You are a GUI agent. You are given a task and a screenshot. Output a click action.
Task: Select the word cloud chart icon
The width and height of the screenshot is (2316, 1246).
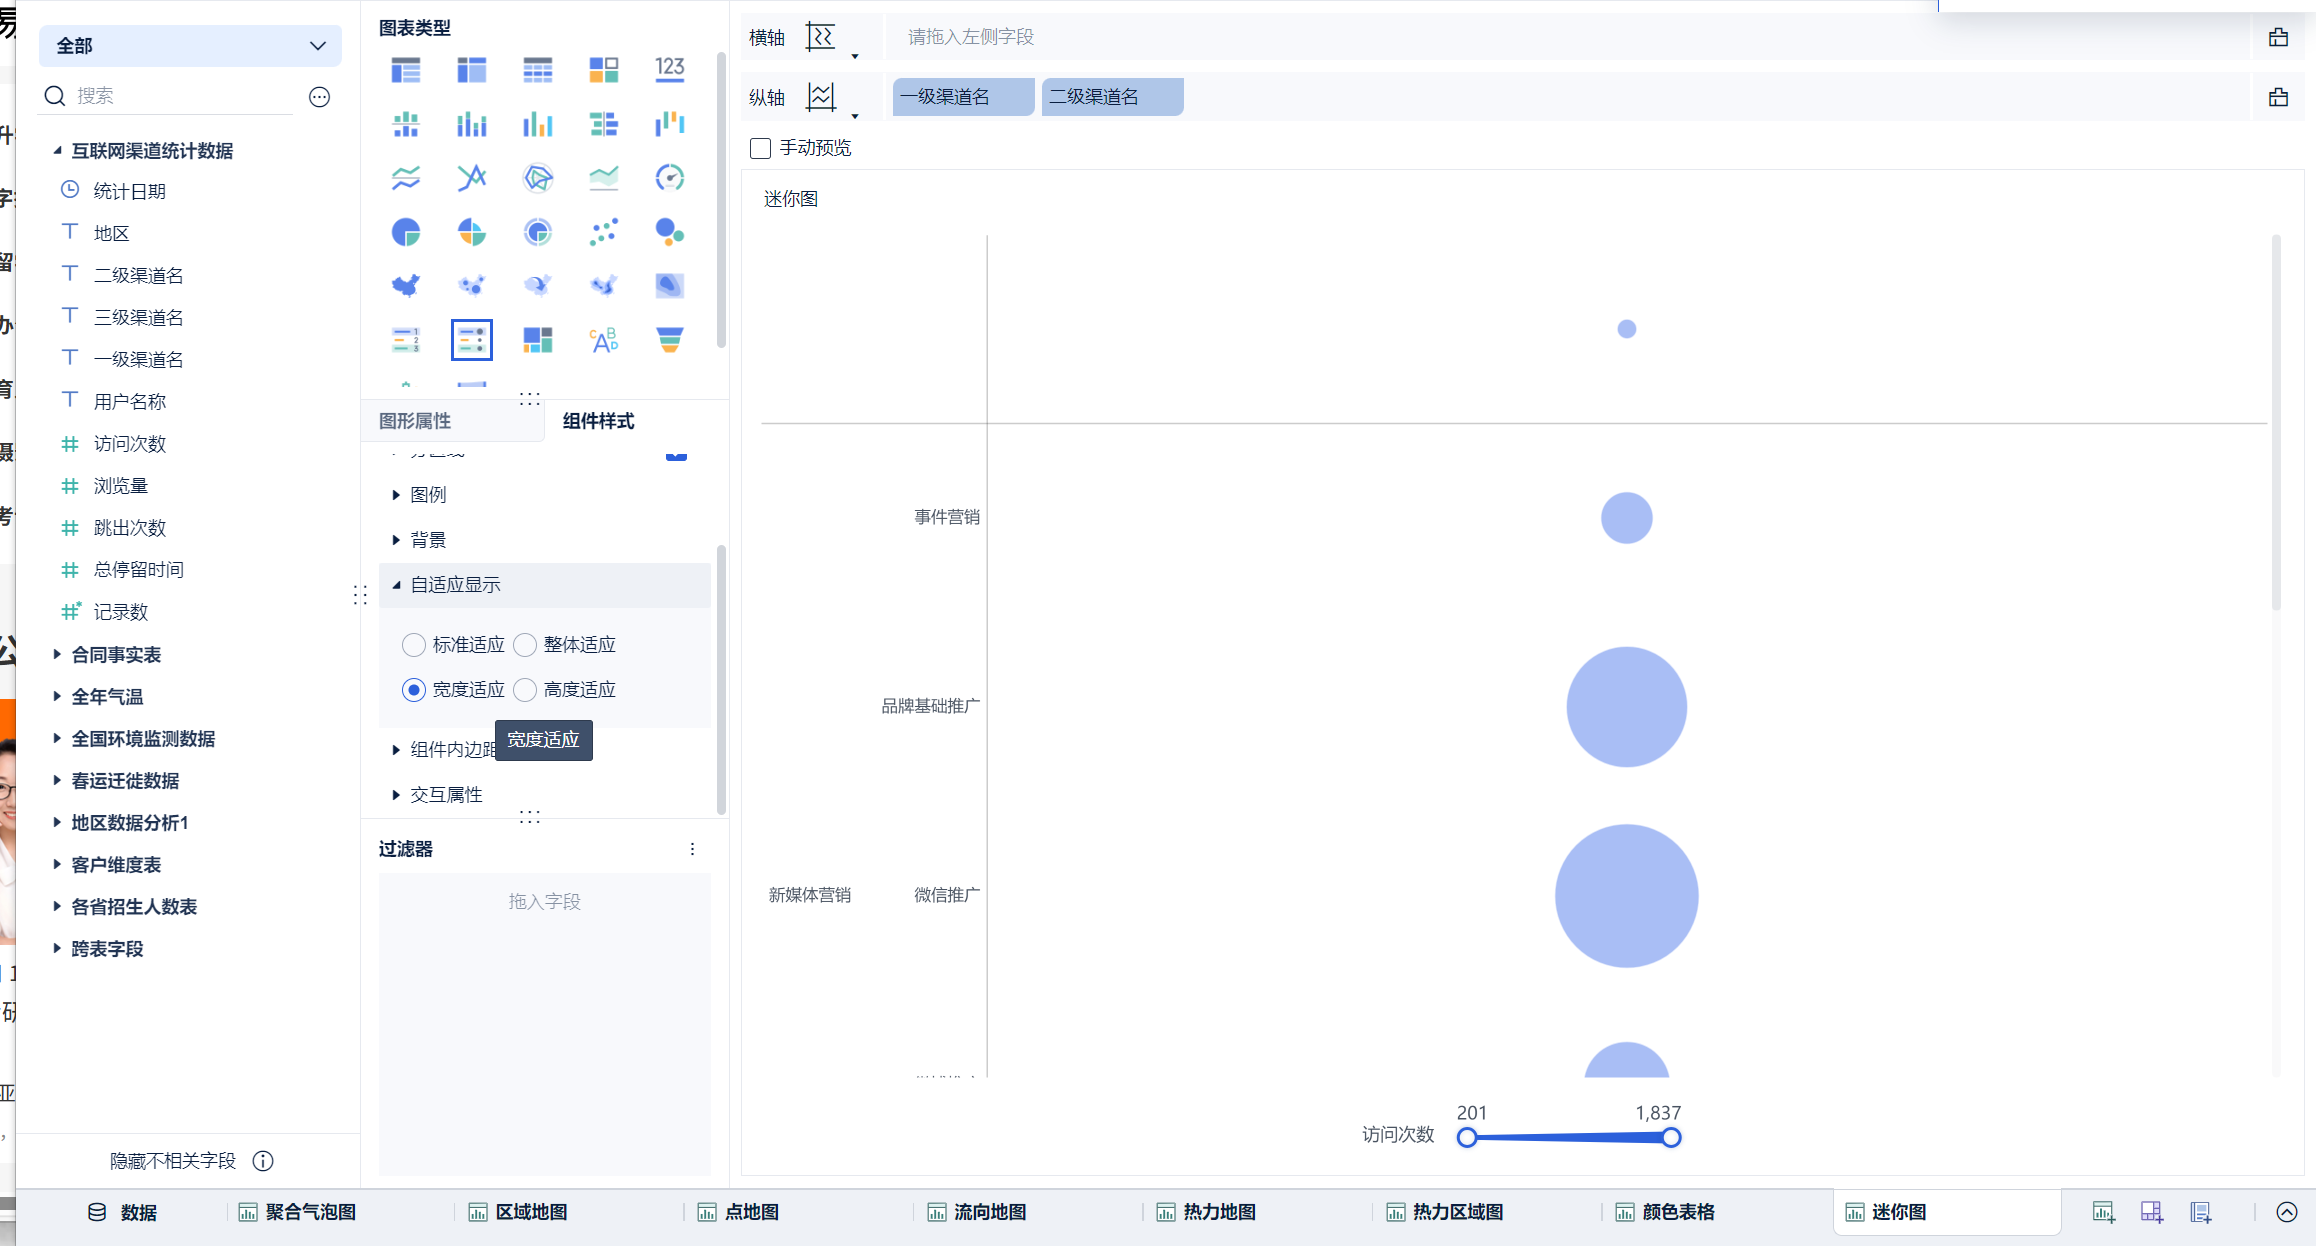tap(603, 340)
